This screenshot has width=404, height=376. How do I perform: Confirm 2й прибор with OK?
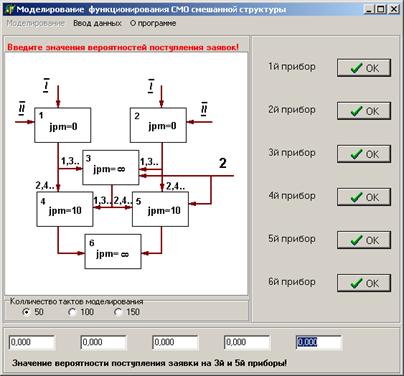click(364, 111)
